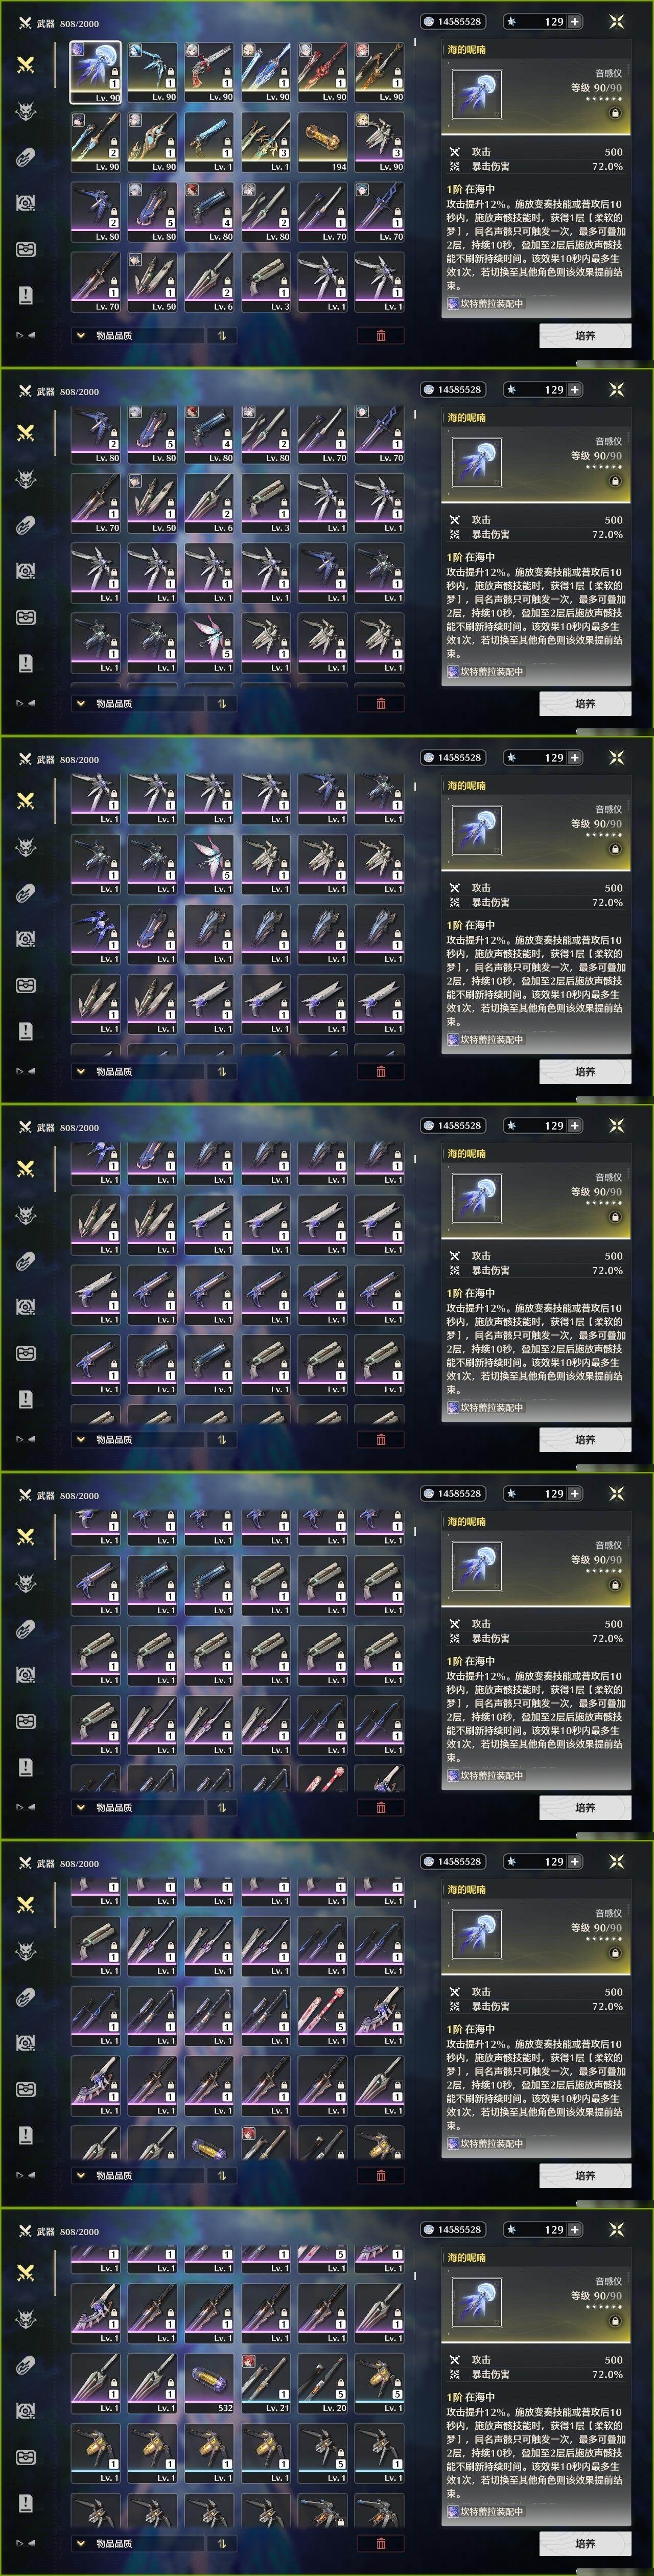The height and width of the screenshot is (2576, 654).
Task: Toggle sort order arrows under the Lv. 90 weapons grid
Action: click(222, 335)
